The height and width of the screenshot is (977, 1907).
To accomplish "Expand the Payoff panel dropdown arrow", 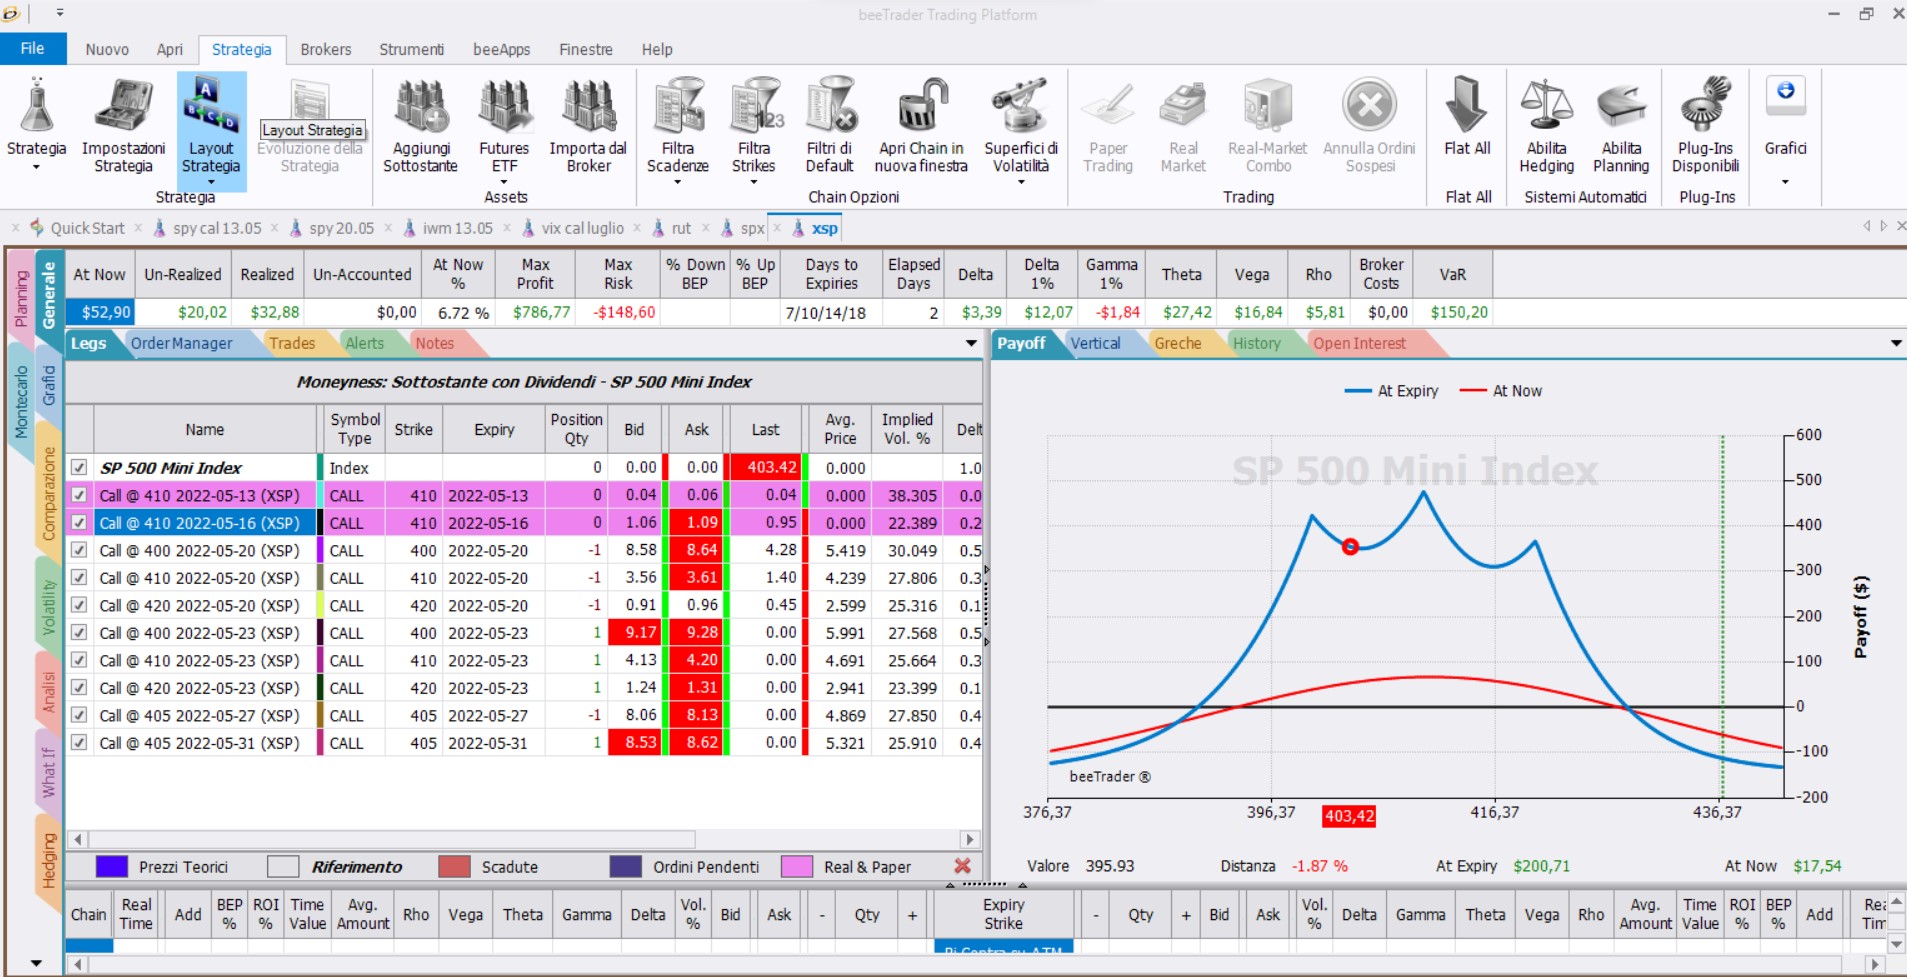I will [1895, 343].
